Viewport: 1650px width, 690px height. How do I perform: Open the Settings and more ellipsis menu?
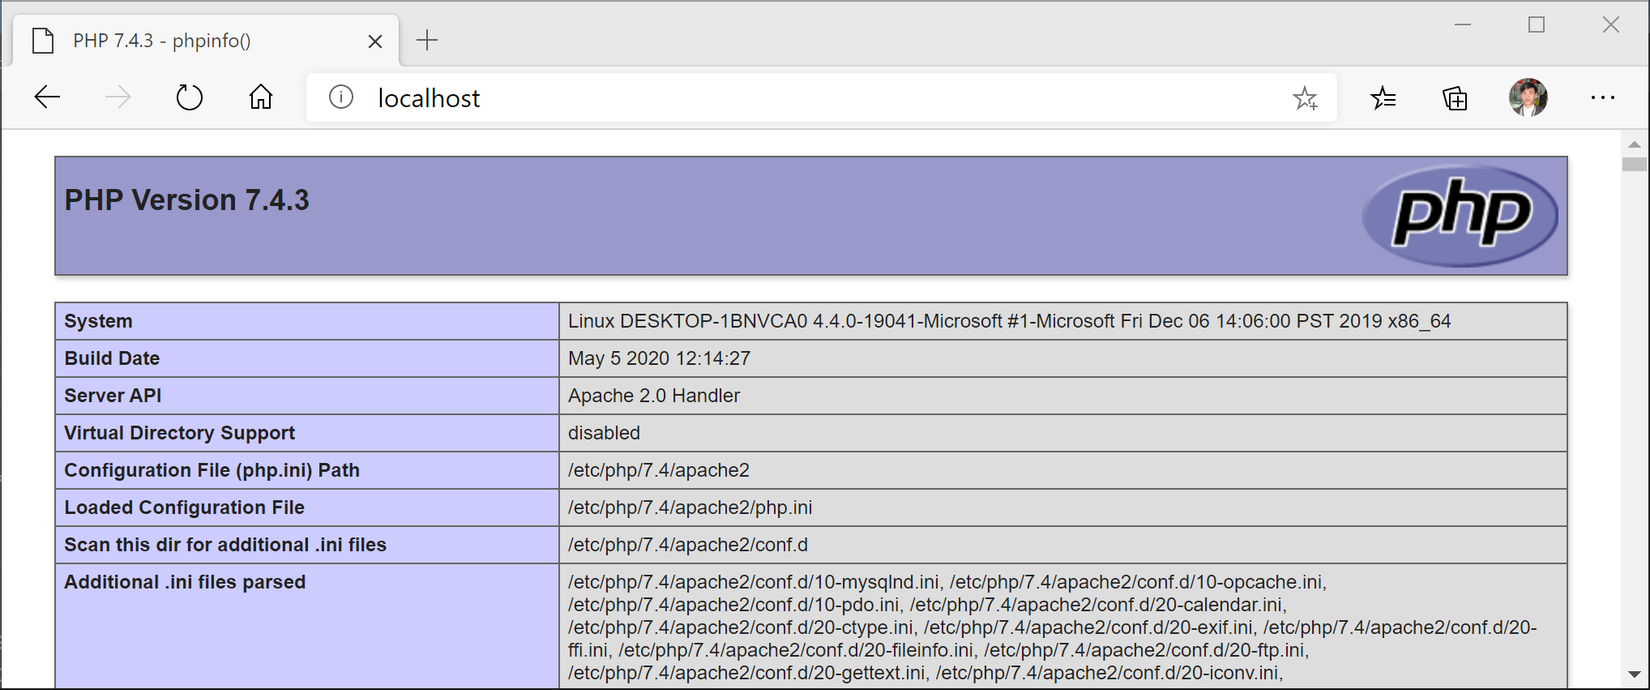point(1603,97)
